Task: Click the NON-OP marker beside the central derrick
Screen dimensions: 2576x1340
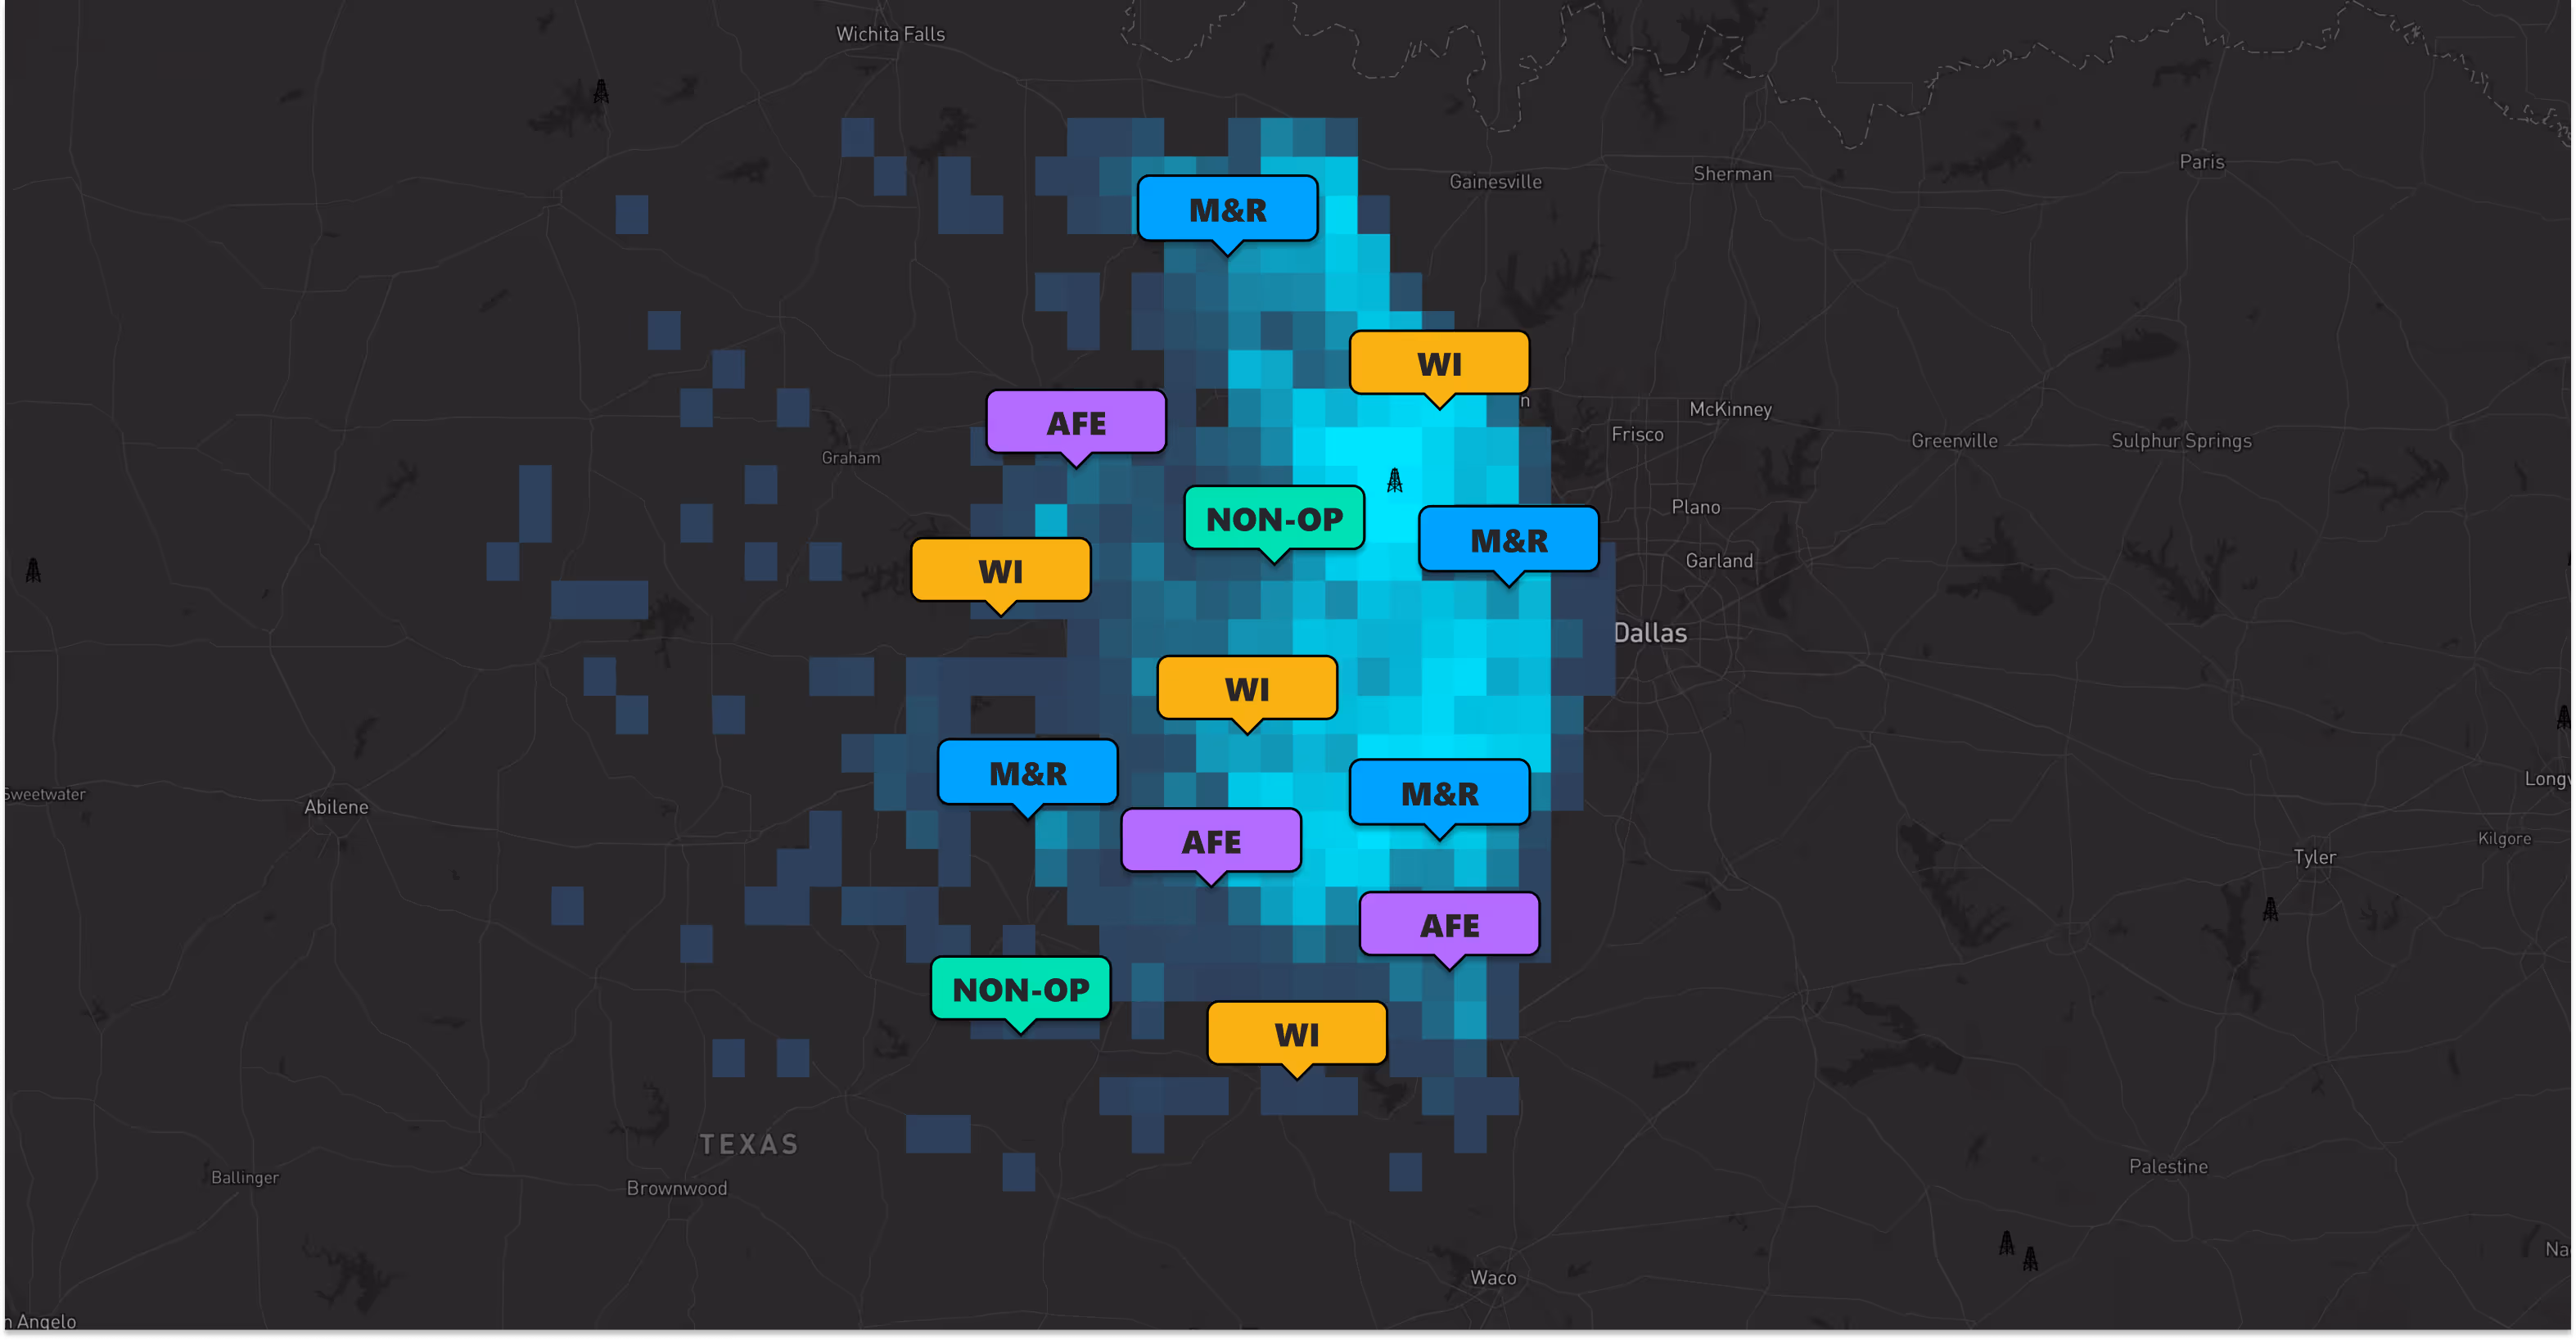Action: [x=1274, y=519]
